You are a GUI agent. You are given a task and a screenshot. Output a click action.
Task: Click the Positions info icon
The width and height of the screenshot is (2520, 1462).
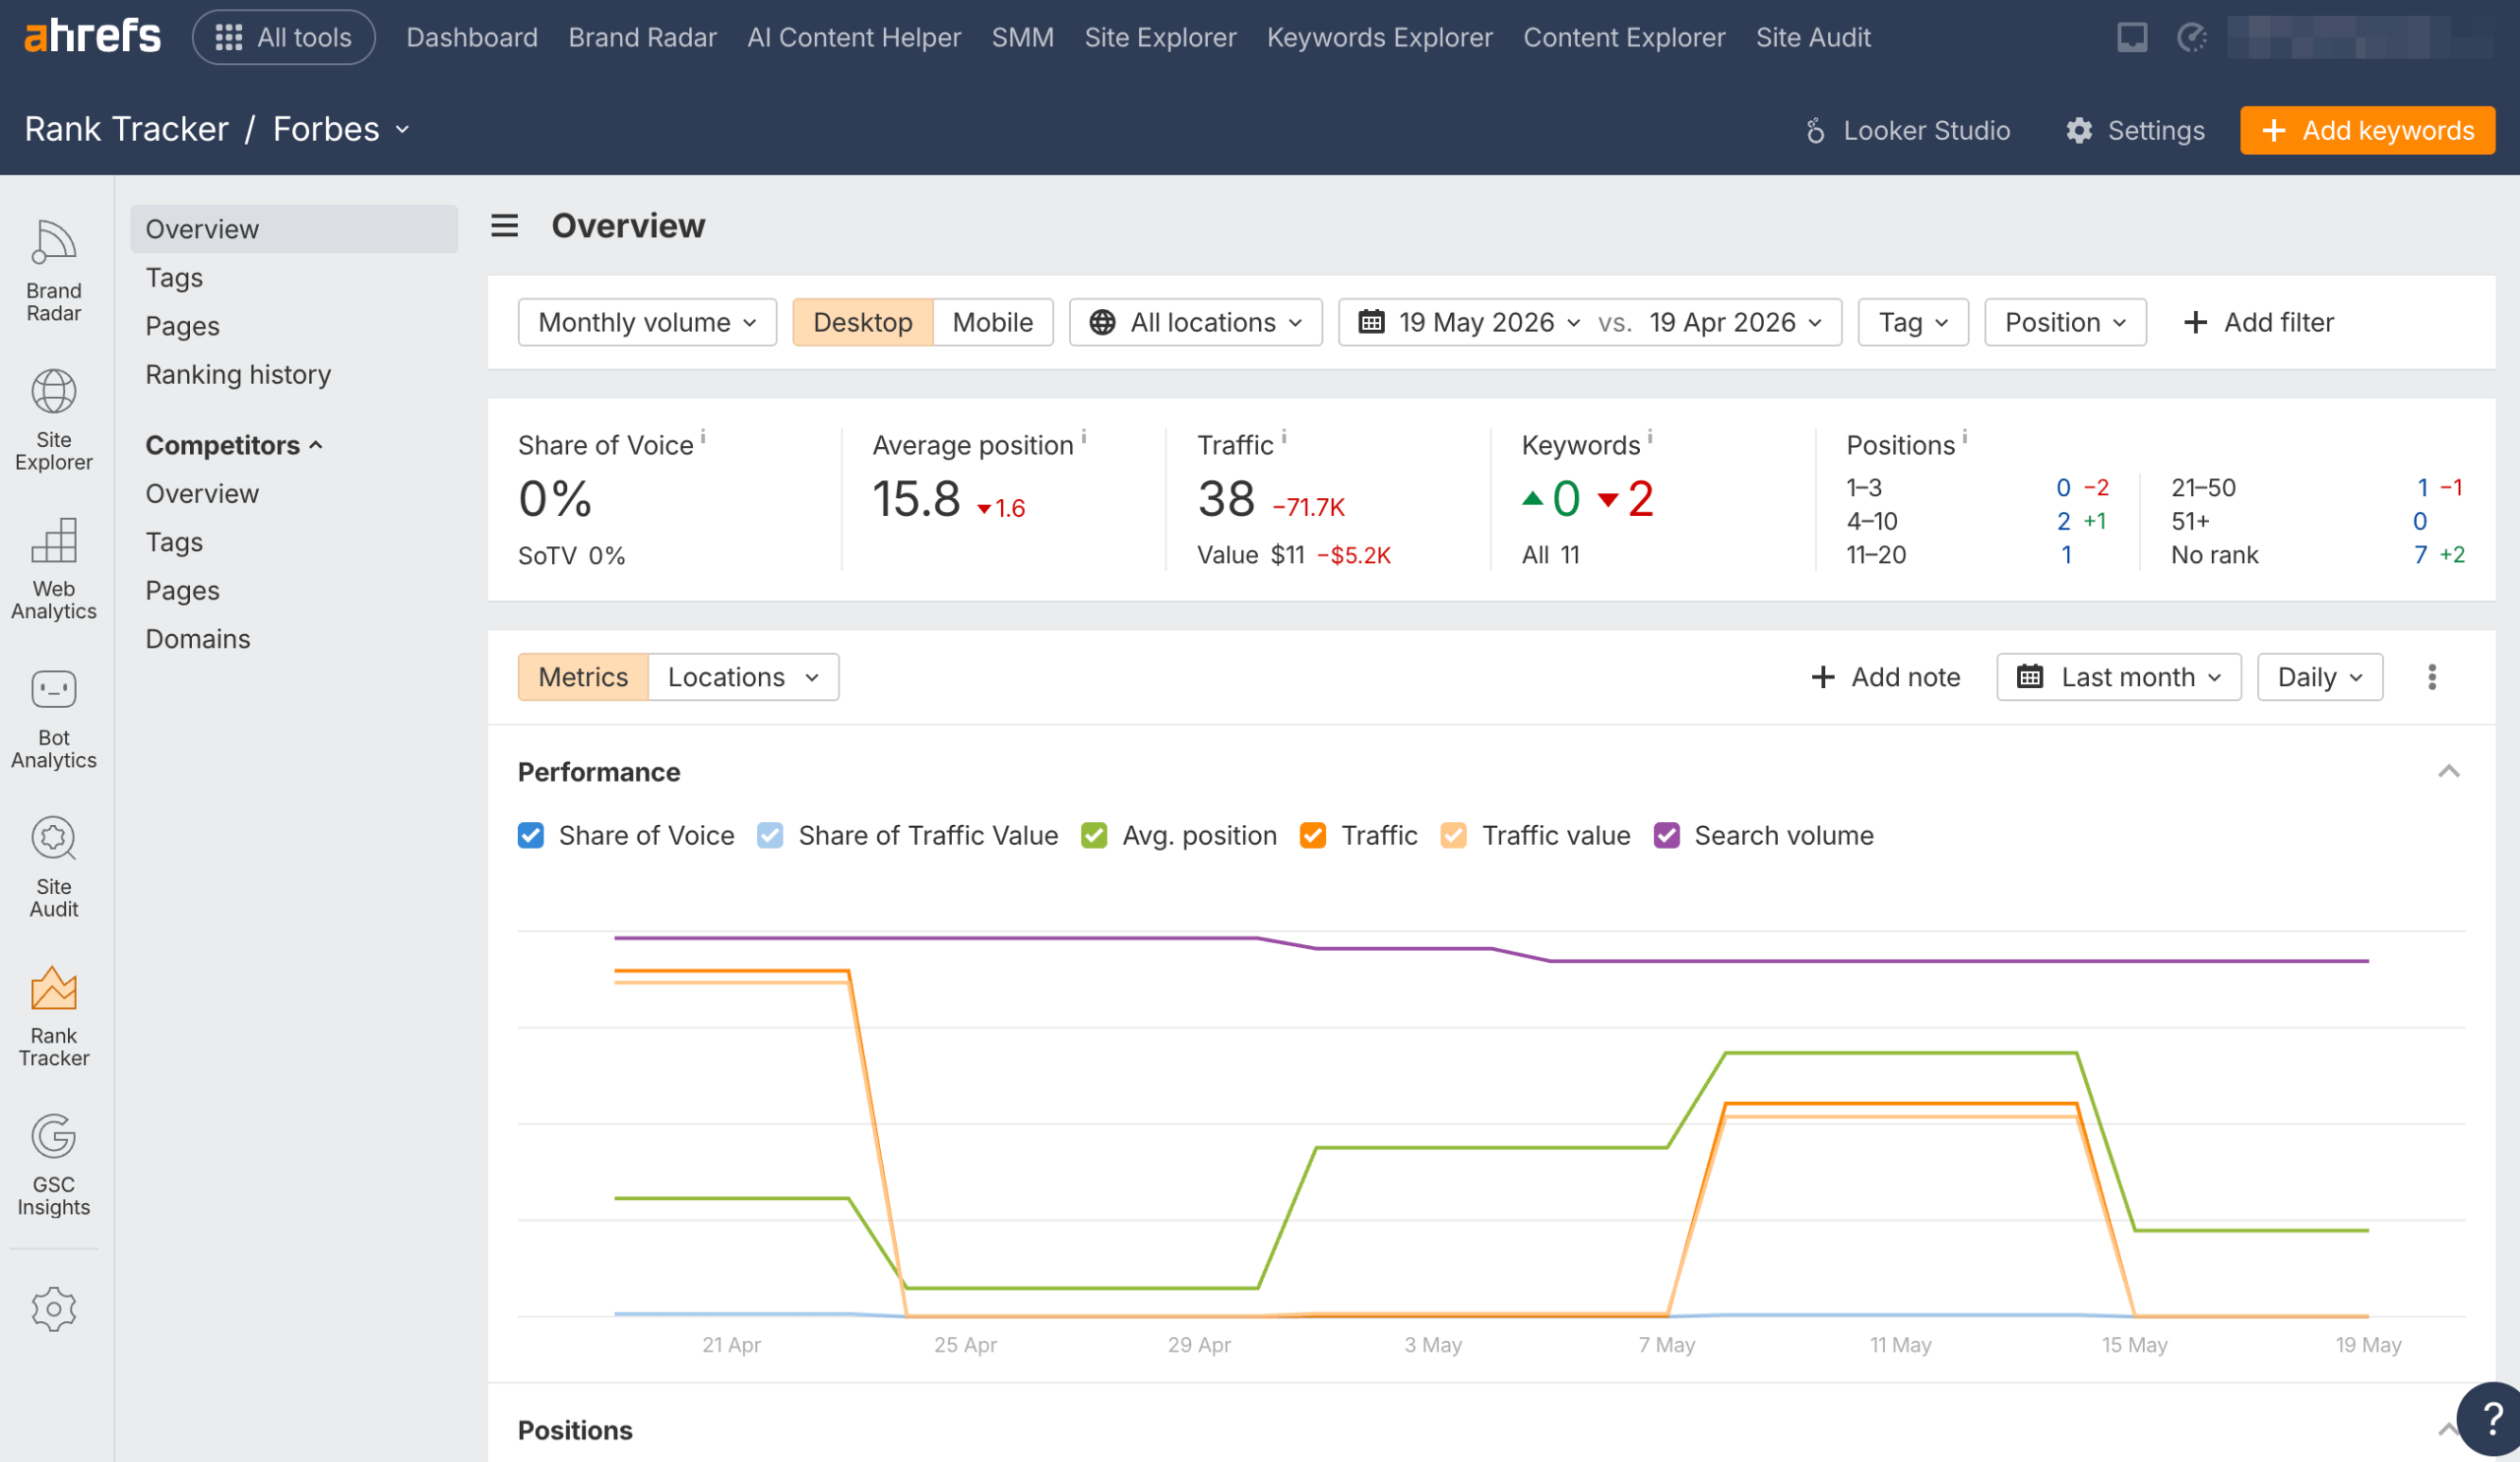[1965, 436]
